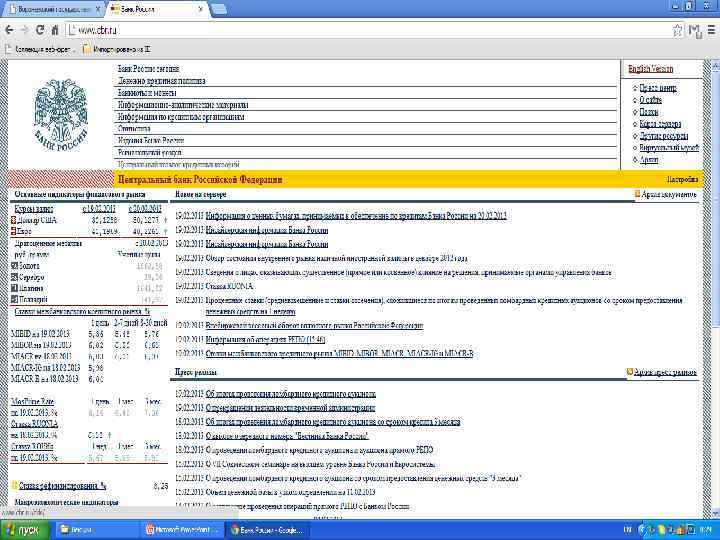Click icon beside Ставка рефинансирования

tap(14, 485)
